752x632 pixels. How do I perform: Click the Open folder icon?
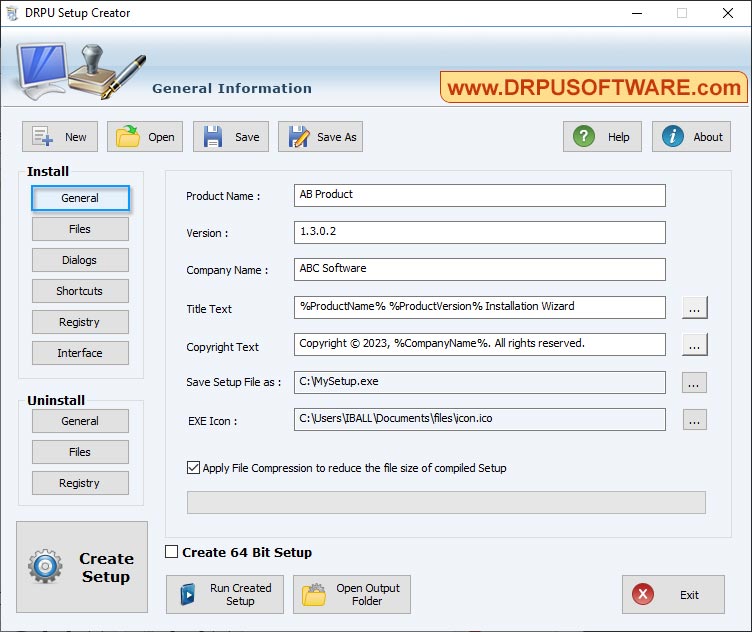pos(128,137)
